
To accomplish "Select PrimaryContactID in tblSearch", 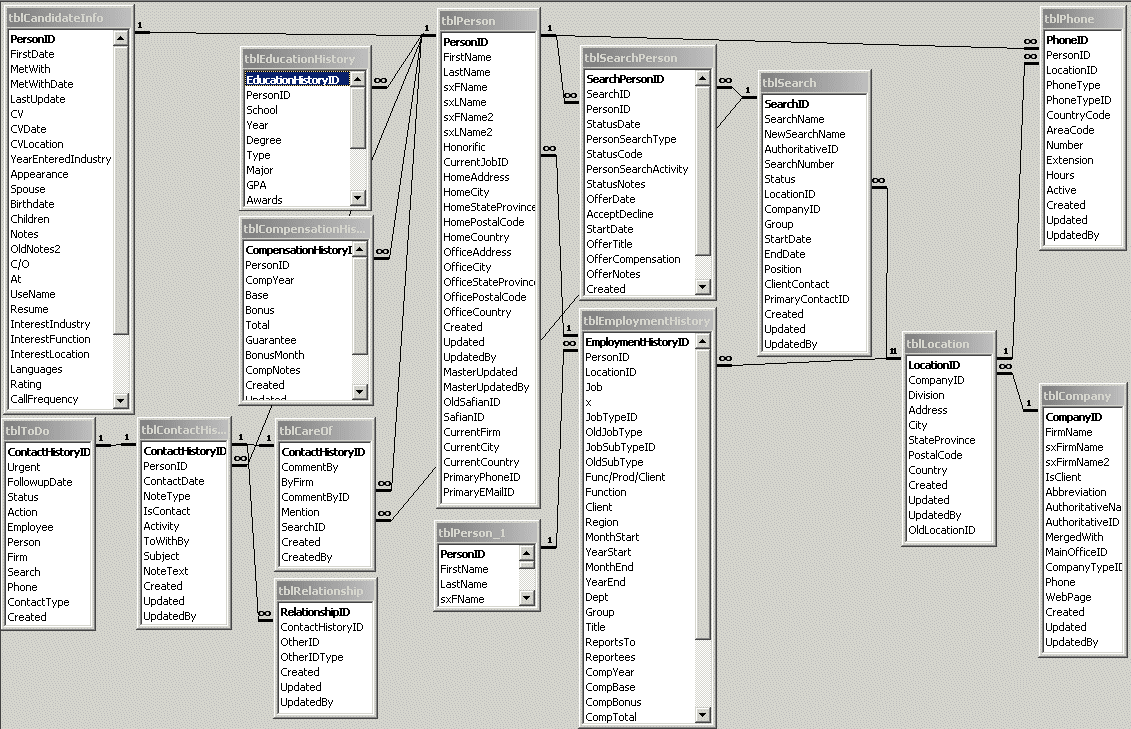I will pyautogui.click(x=806, y=299).
